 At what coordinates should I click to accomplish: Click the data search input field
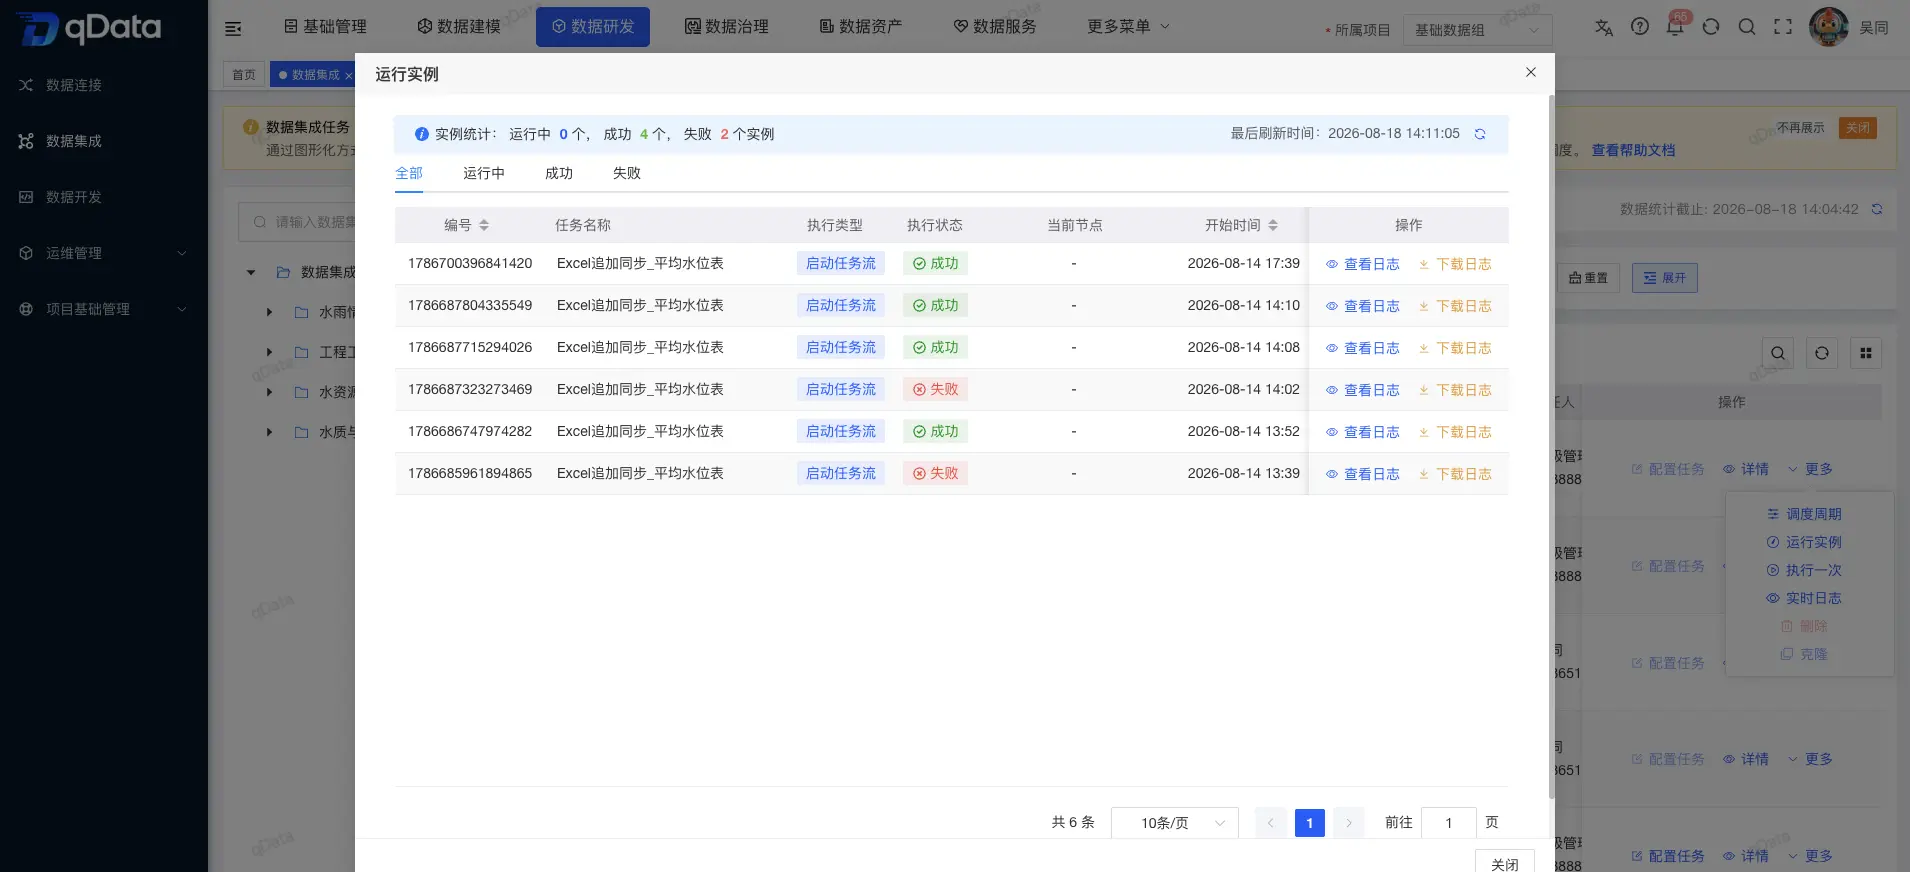(x=297, y=222)
